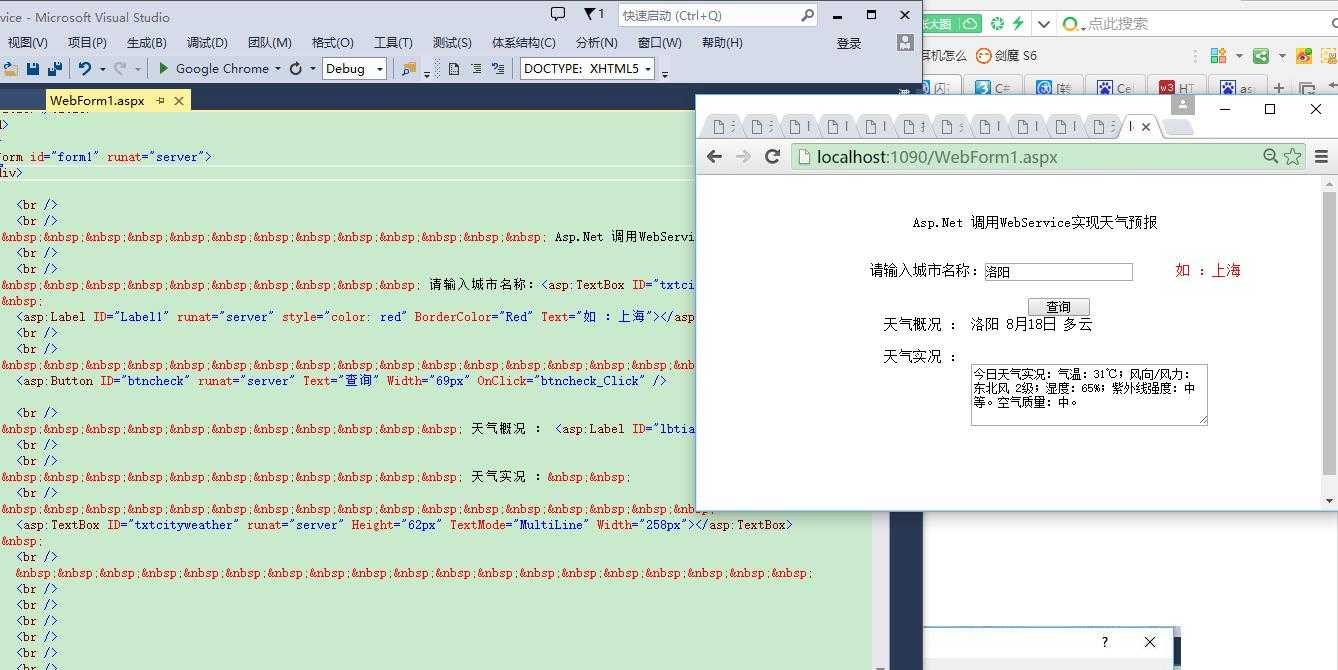Close the active Chrome tab
Screen dimensions: 1338x670
tap(1146, 126)
